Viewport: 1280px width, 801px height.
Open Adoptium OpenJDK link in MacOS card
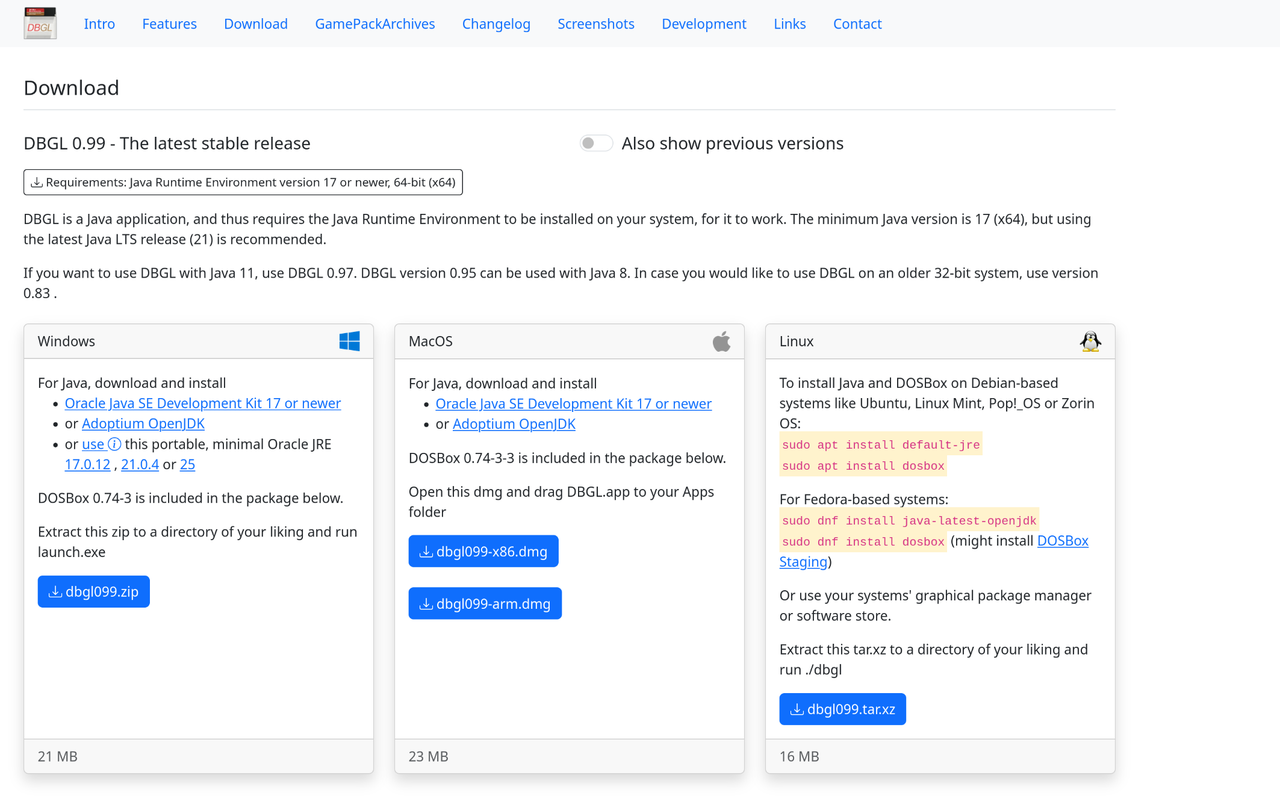tap(514, 424)
